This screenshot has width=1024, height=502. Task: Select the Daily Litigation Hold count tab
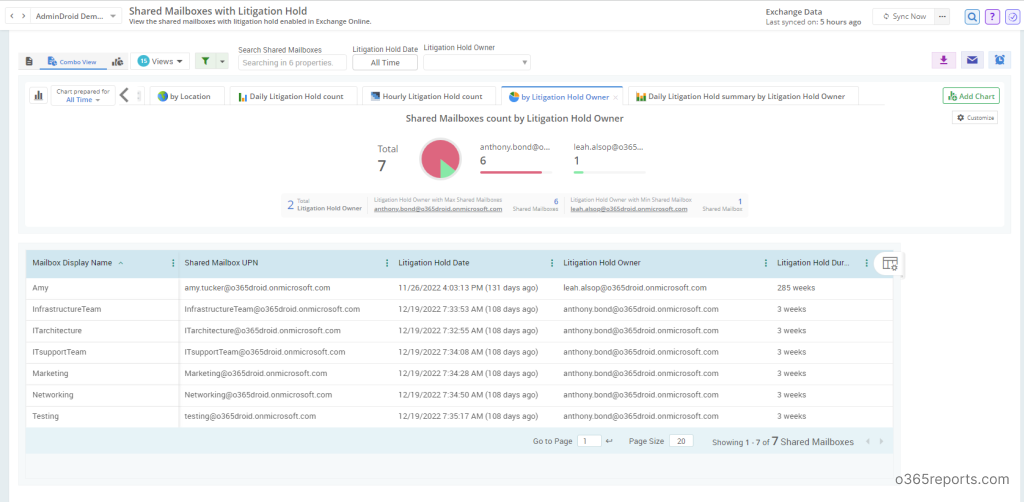pyautogui.click(x=293, y=96)
